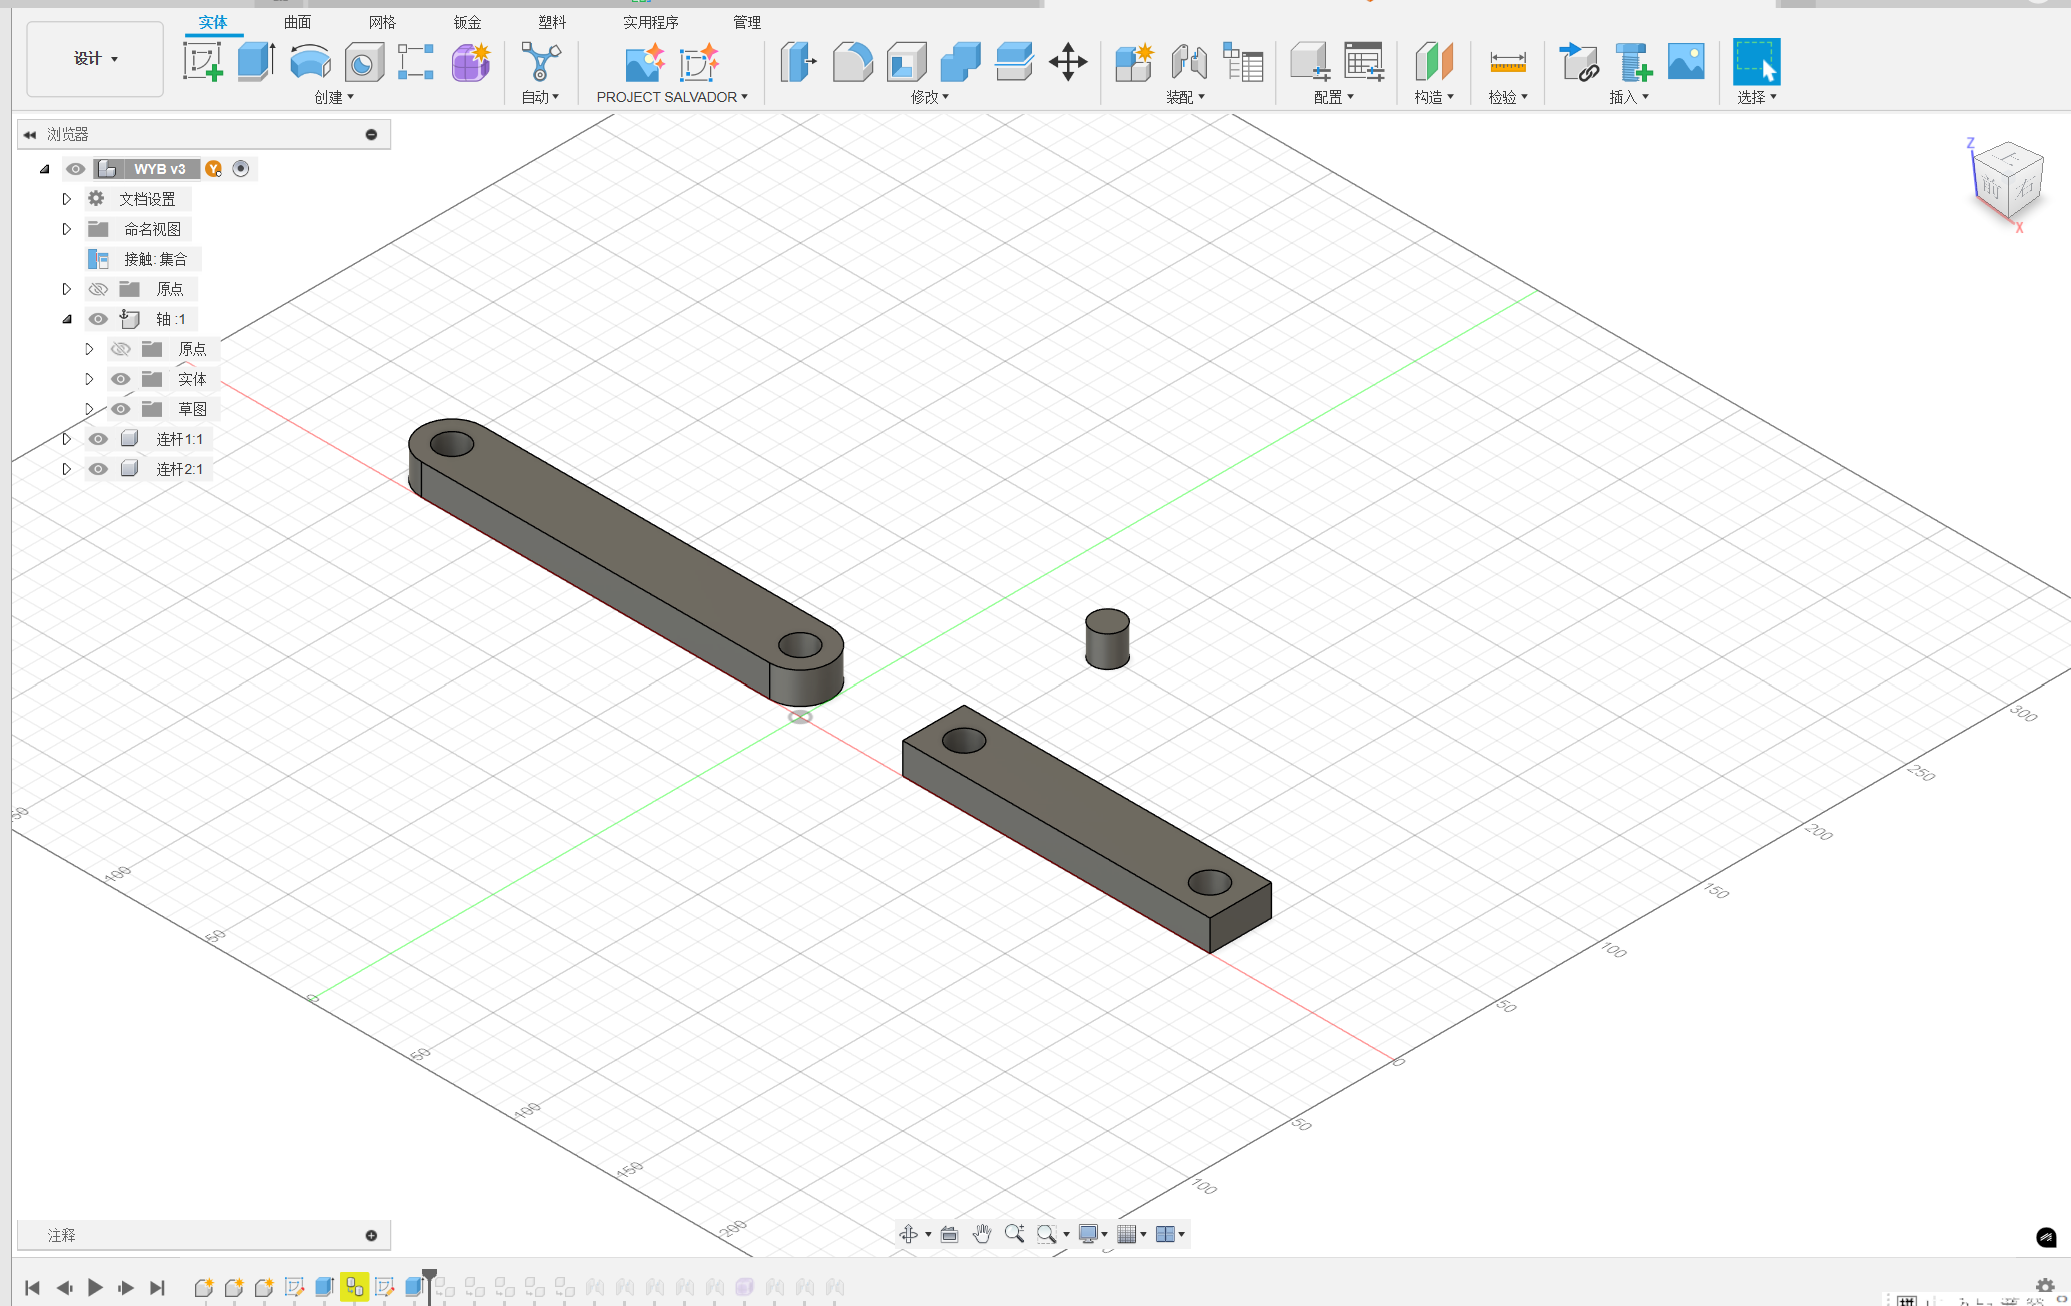
Task: Select the Fillet tool icon
Action: click(852, 62)
